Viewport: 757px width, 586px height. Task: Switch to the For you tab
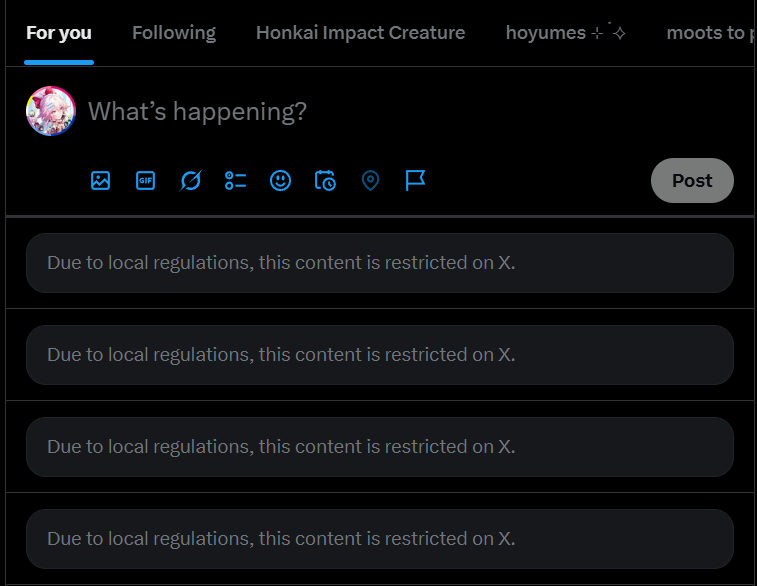pos(59,33)
